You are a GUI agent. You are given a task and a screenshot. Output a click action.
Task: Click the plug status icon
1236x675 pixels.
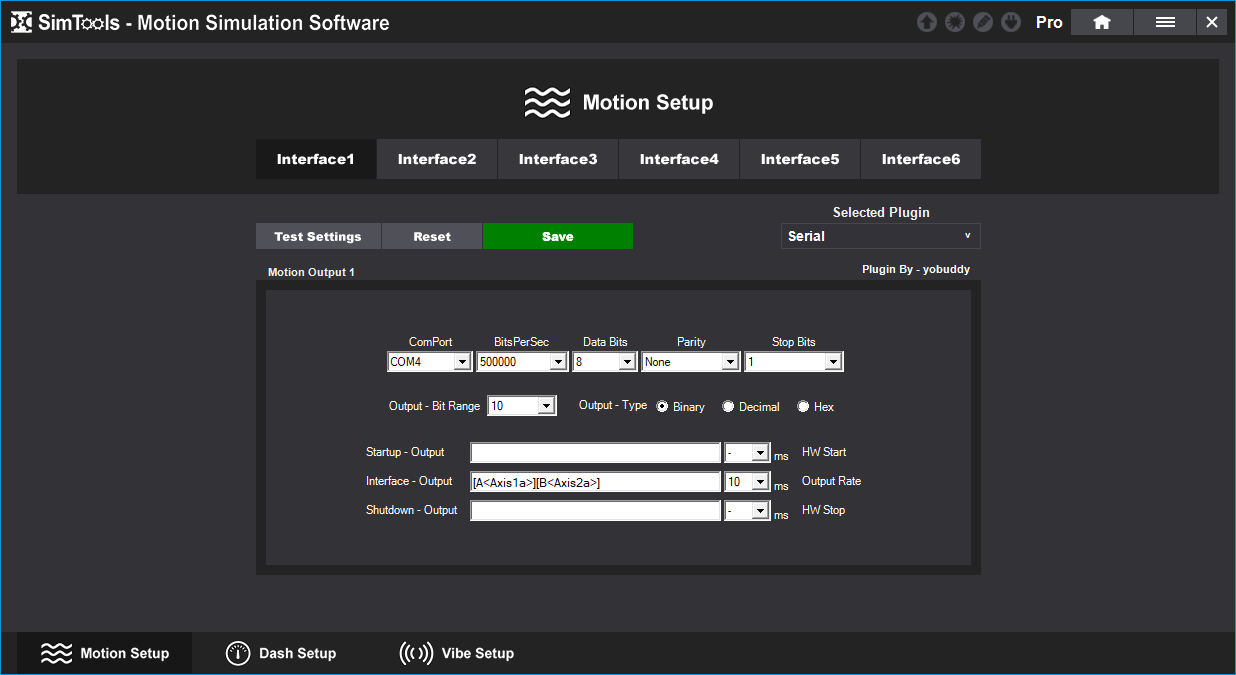click(x=1011, y=22)
